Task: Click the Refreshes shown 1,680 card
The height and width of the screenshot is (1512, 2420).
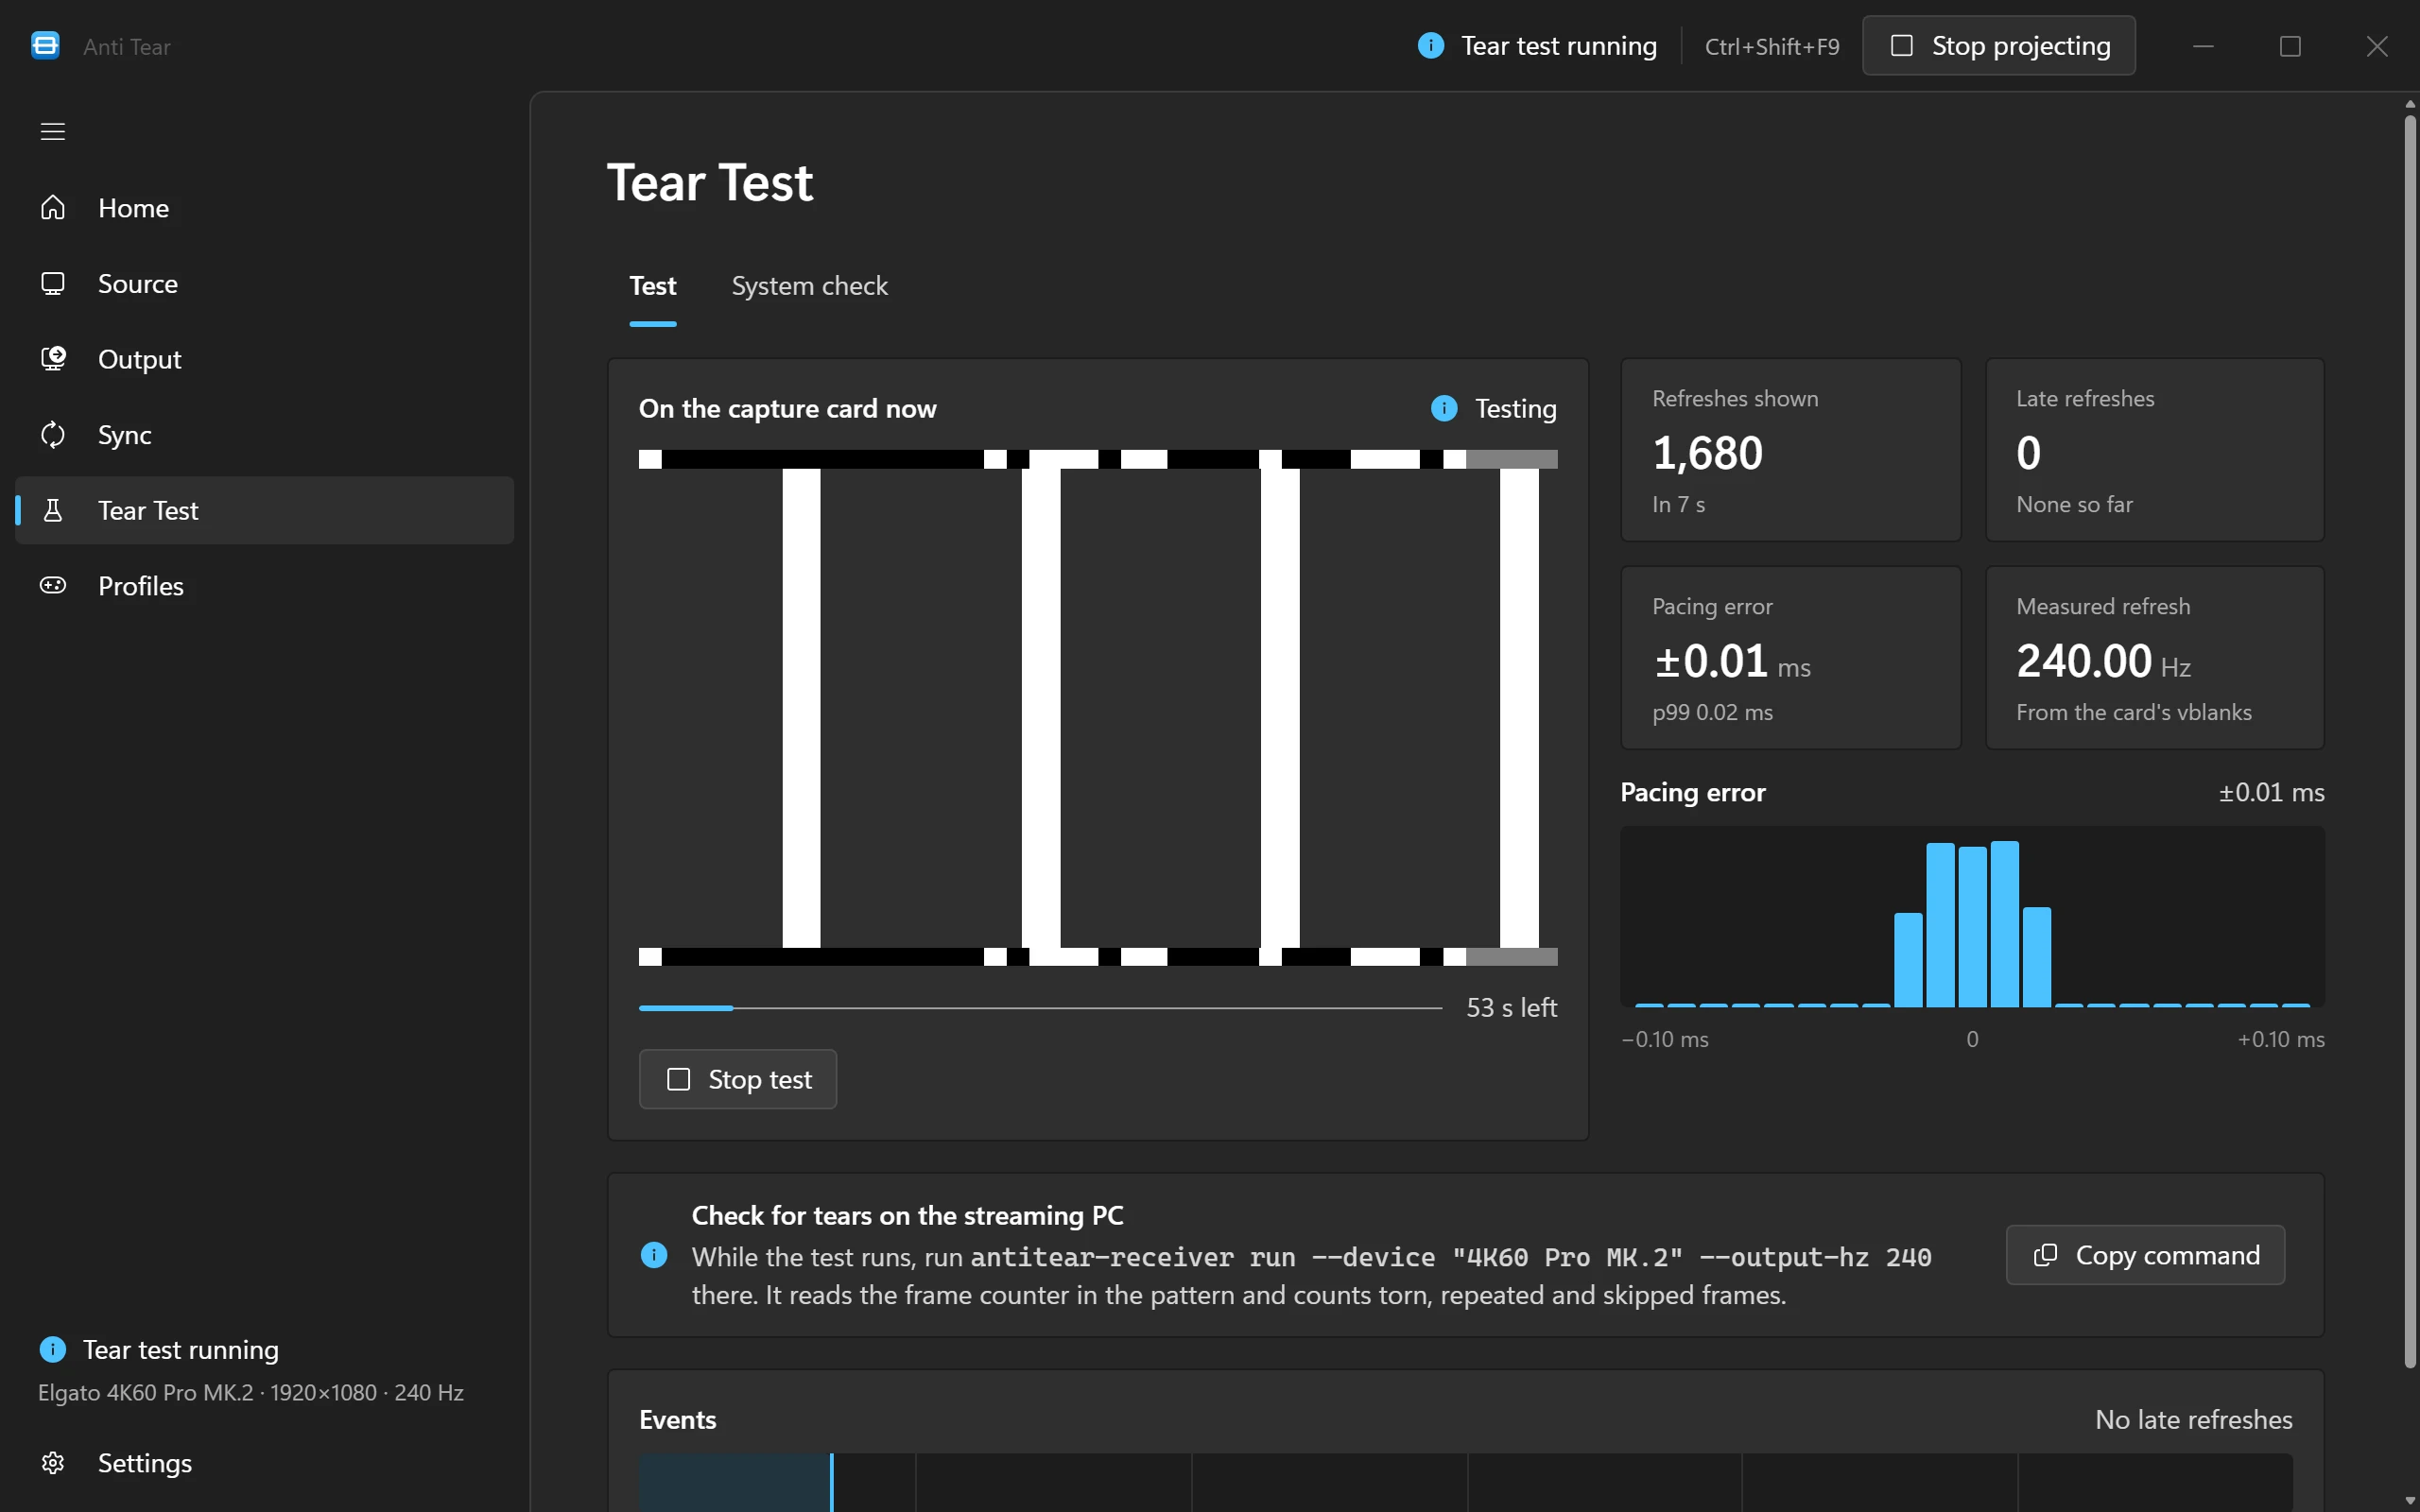Action: [x=1790, y=450]
